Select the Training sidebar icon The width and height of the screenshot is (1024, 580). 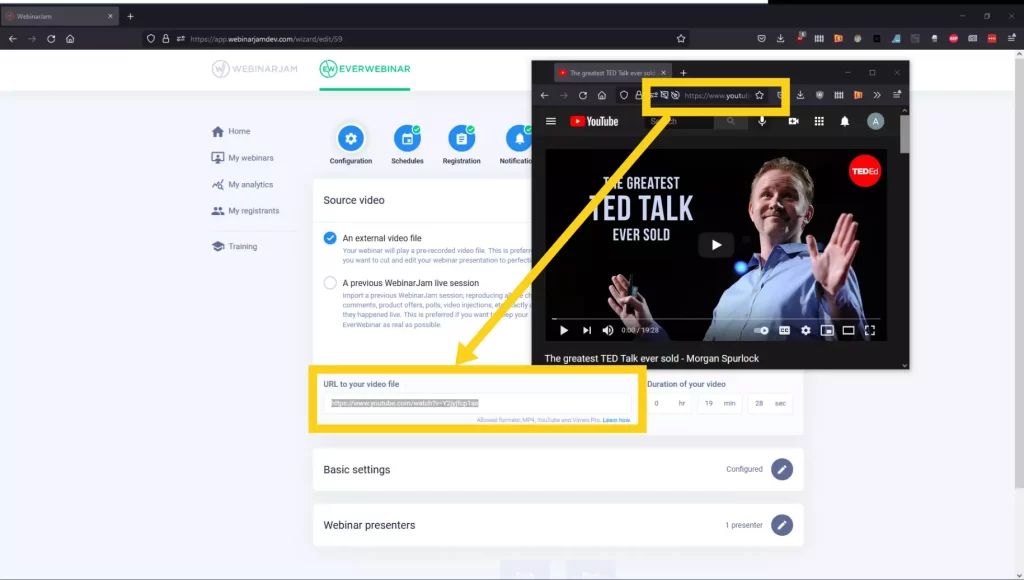point(217,246)
